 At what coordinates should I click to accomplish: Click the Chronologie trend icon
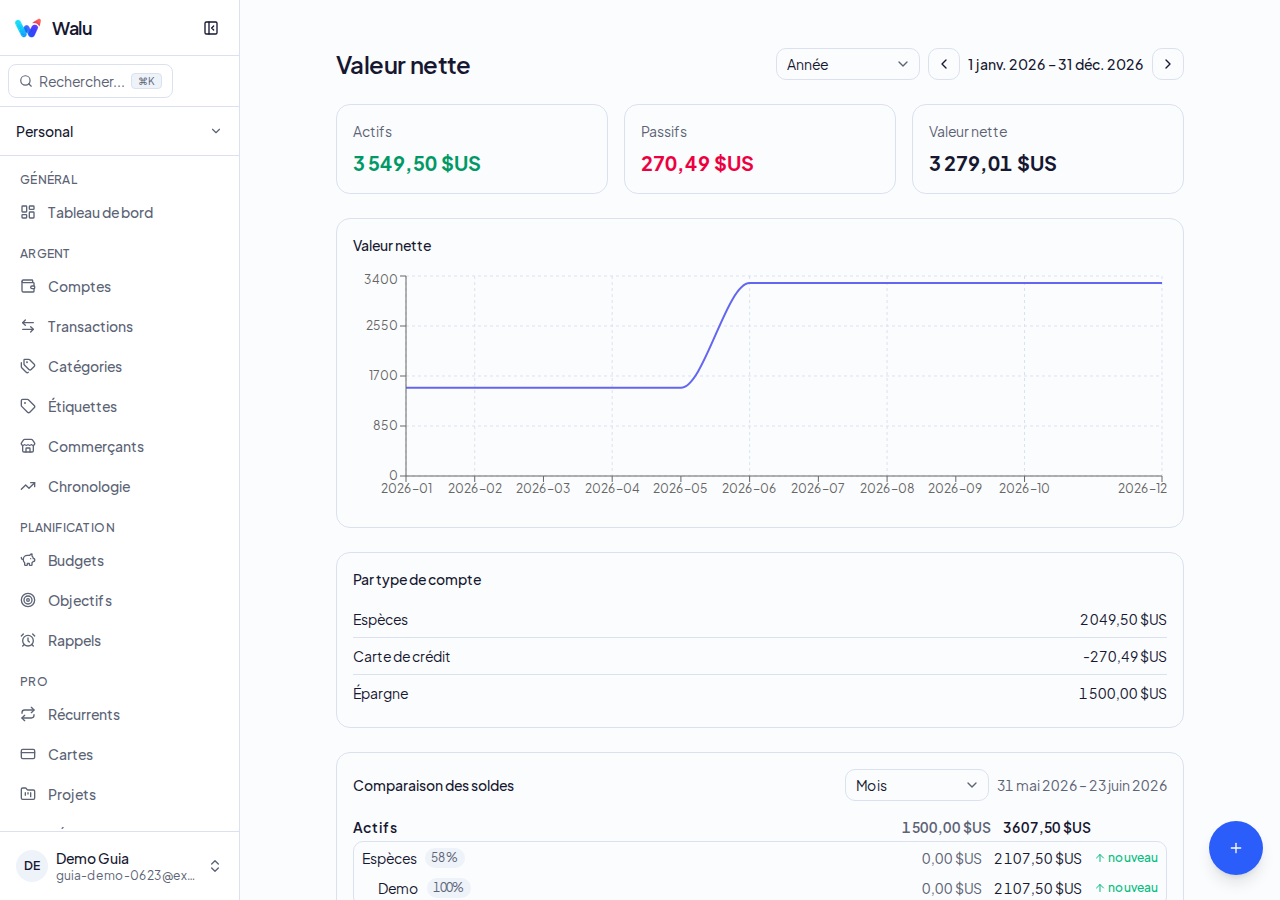coord(28,486)
